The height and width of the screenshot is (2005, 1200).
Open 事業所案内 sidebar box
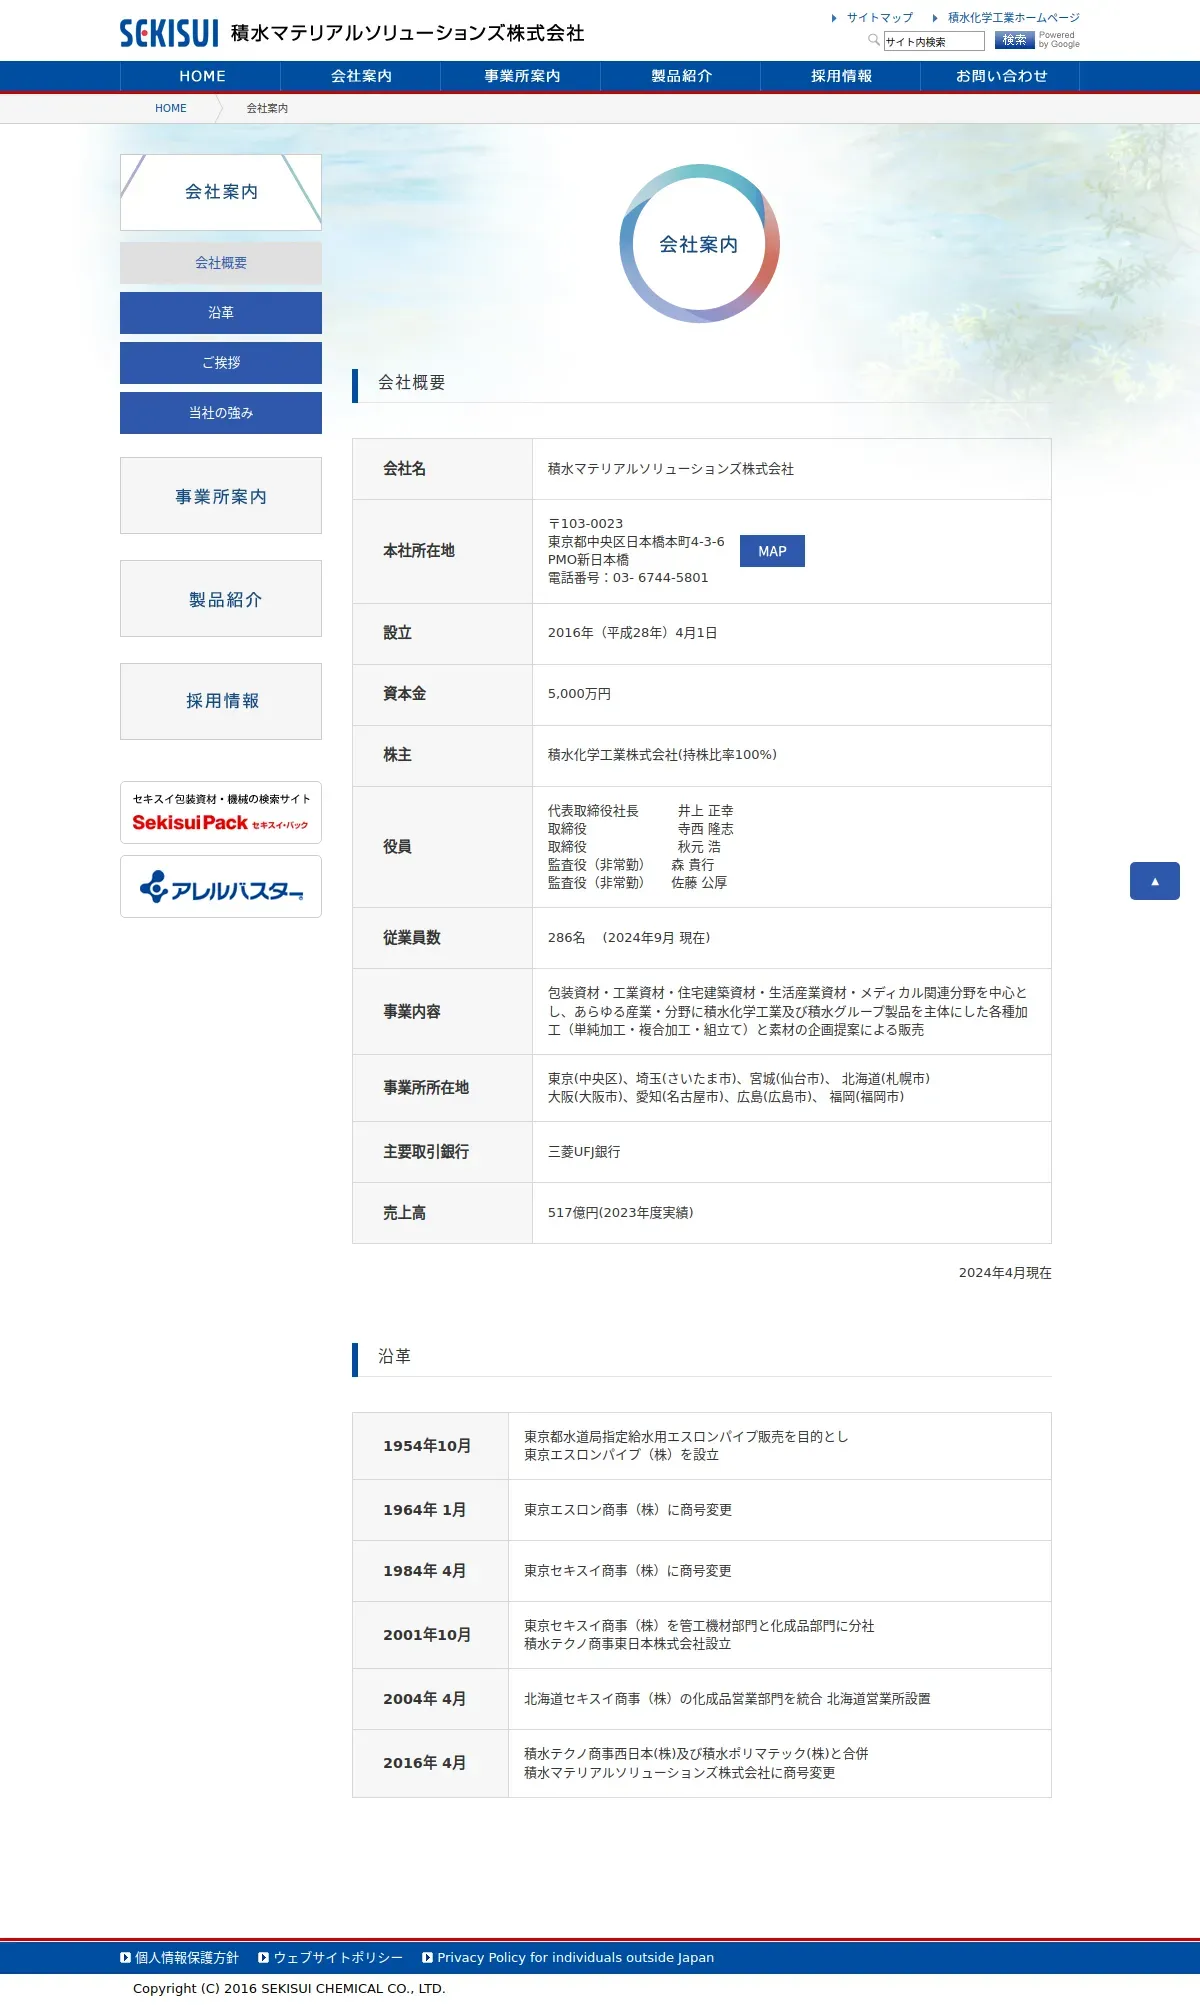click(x=221, y=496)
